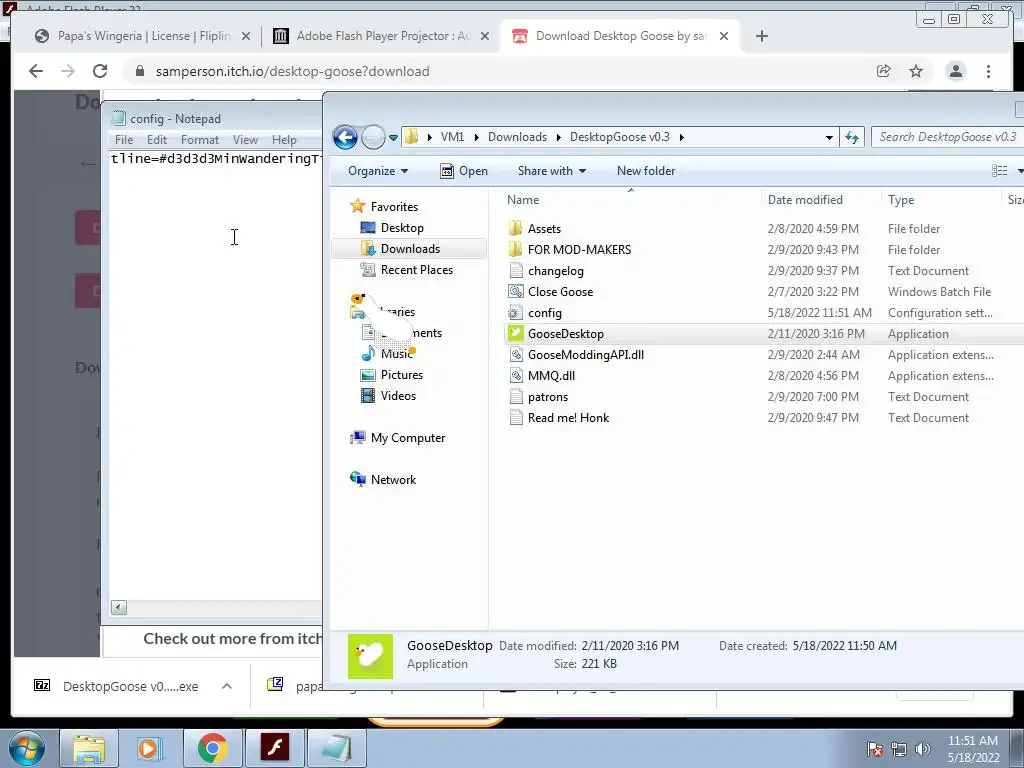This screenshot has width=1024, height=768.
Task: Switch to Papa's Wingeria browser tab
Action: point(143,36)
